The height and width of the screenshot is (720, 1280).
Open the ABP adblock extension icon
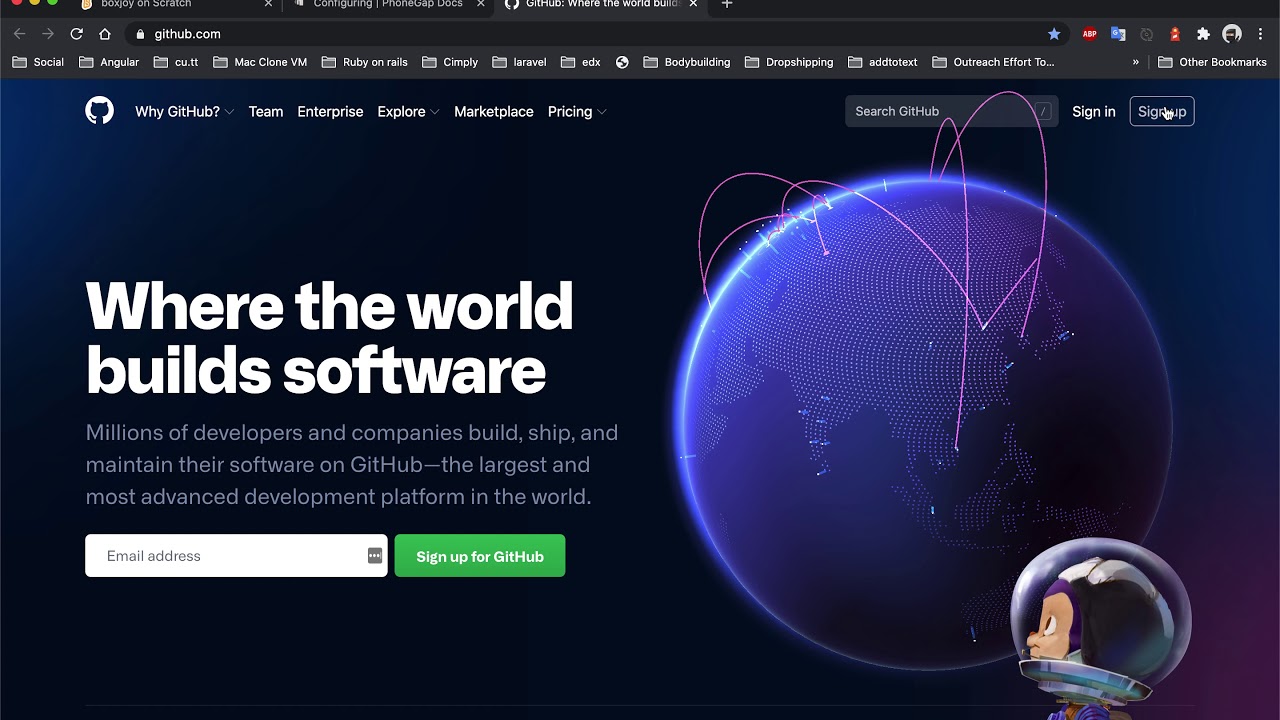1090,34
